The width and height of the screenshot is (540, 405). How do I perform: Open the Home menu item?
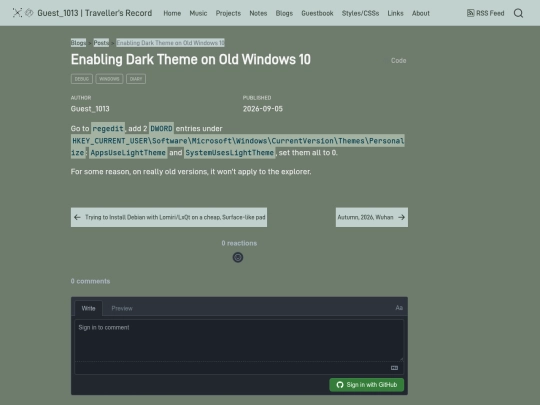[x=172, y=13]
